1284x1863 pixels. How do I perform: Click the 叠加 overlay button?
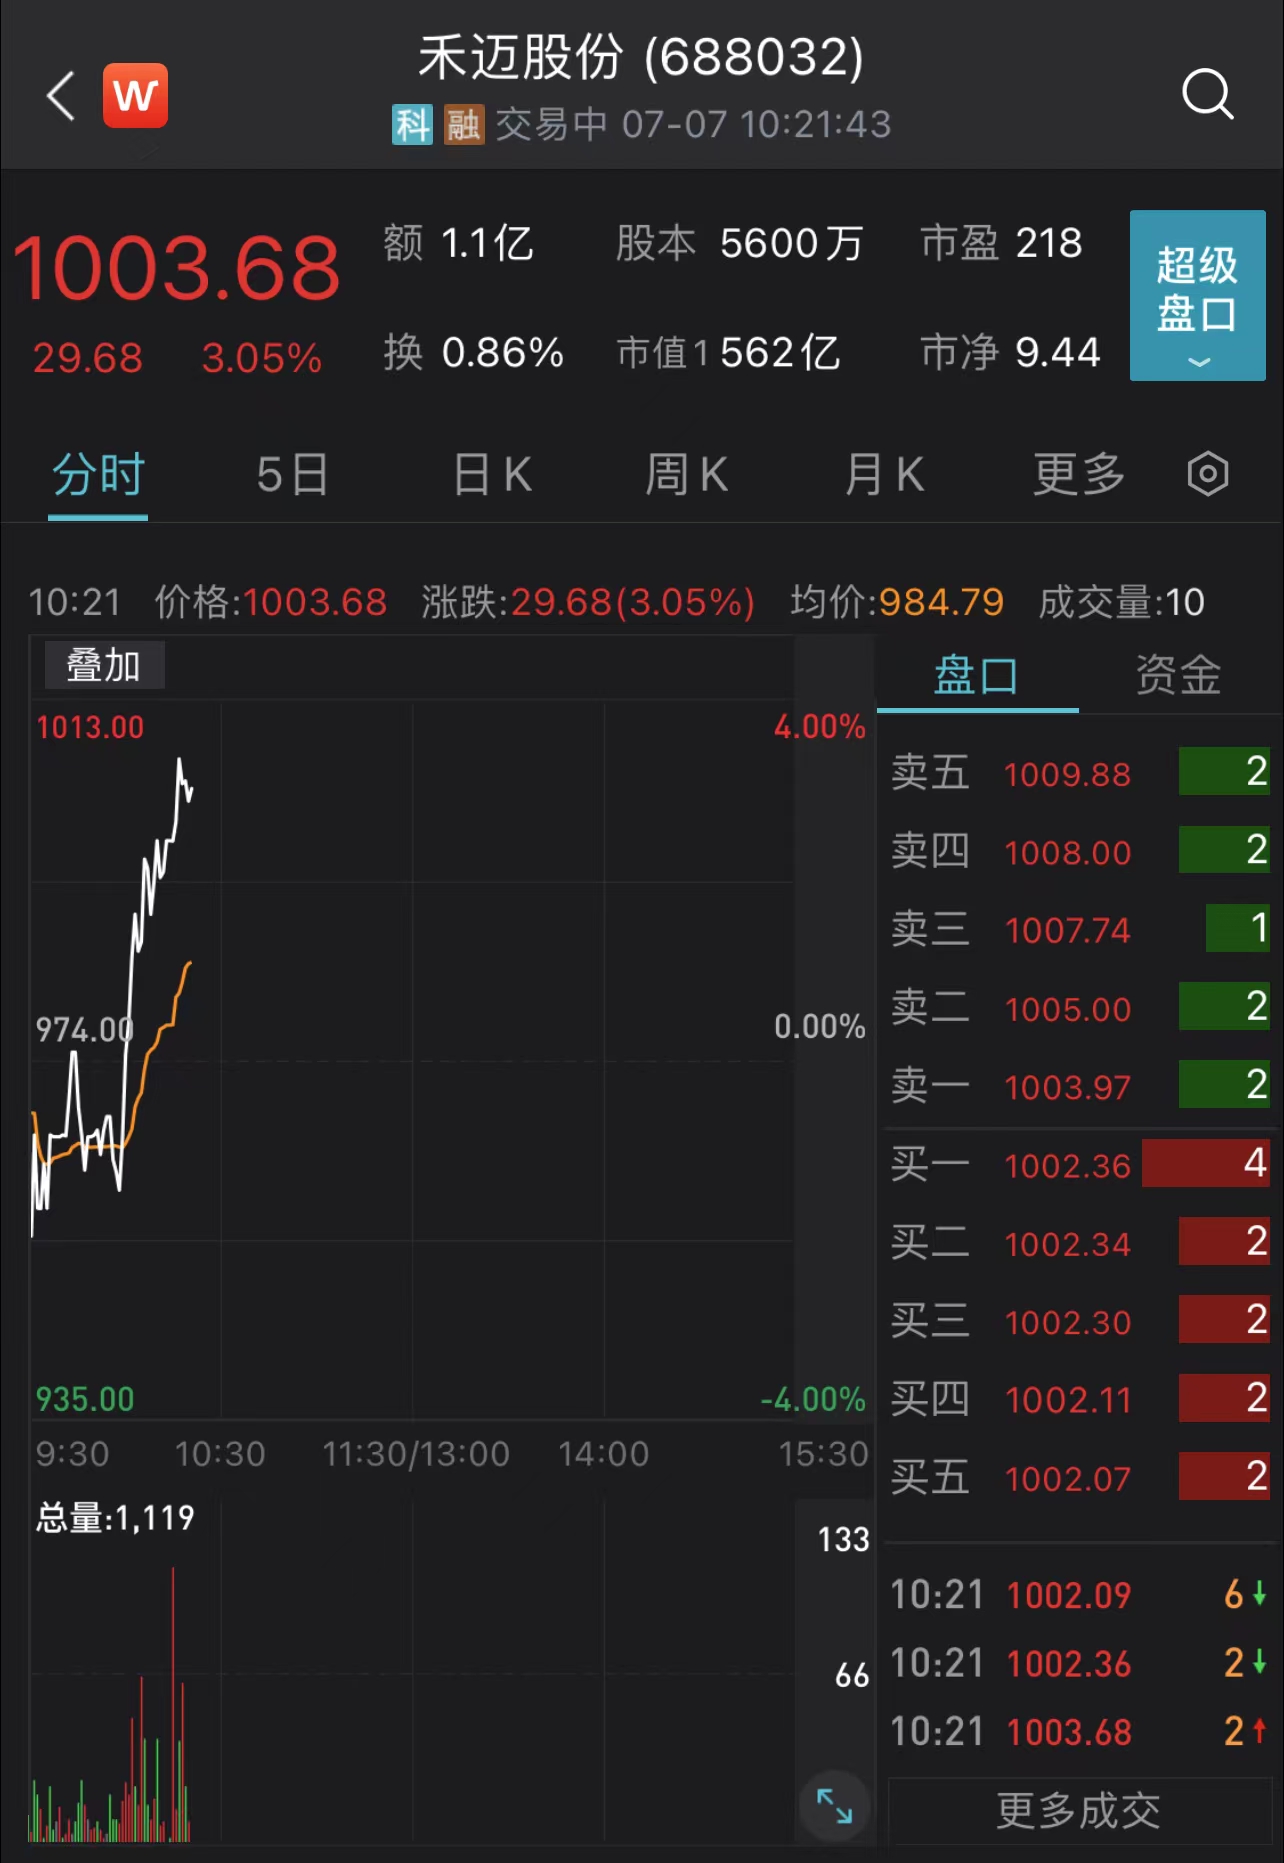(103, 666)
